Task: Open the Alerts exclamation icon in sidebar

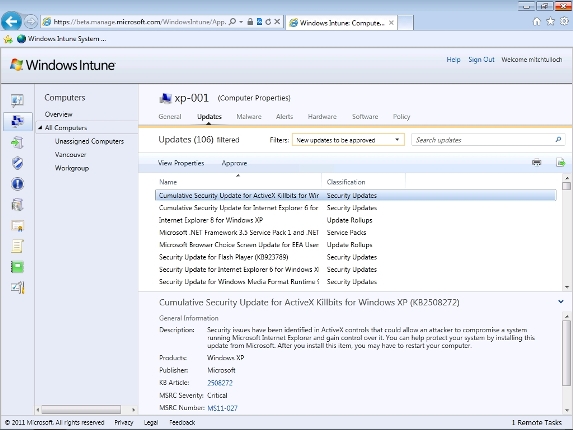Action: tap(17, 184)
